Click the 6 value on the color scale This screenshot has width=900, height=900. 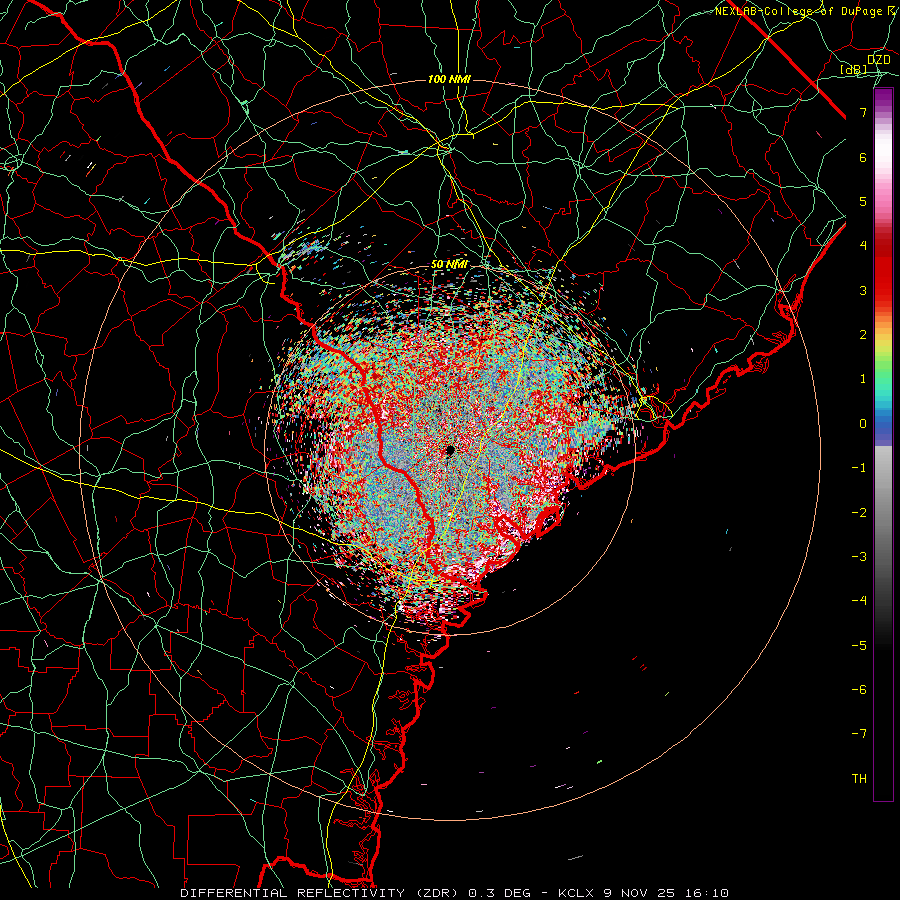coord(863,157)
